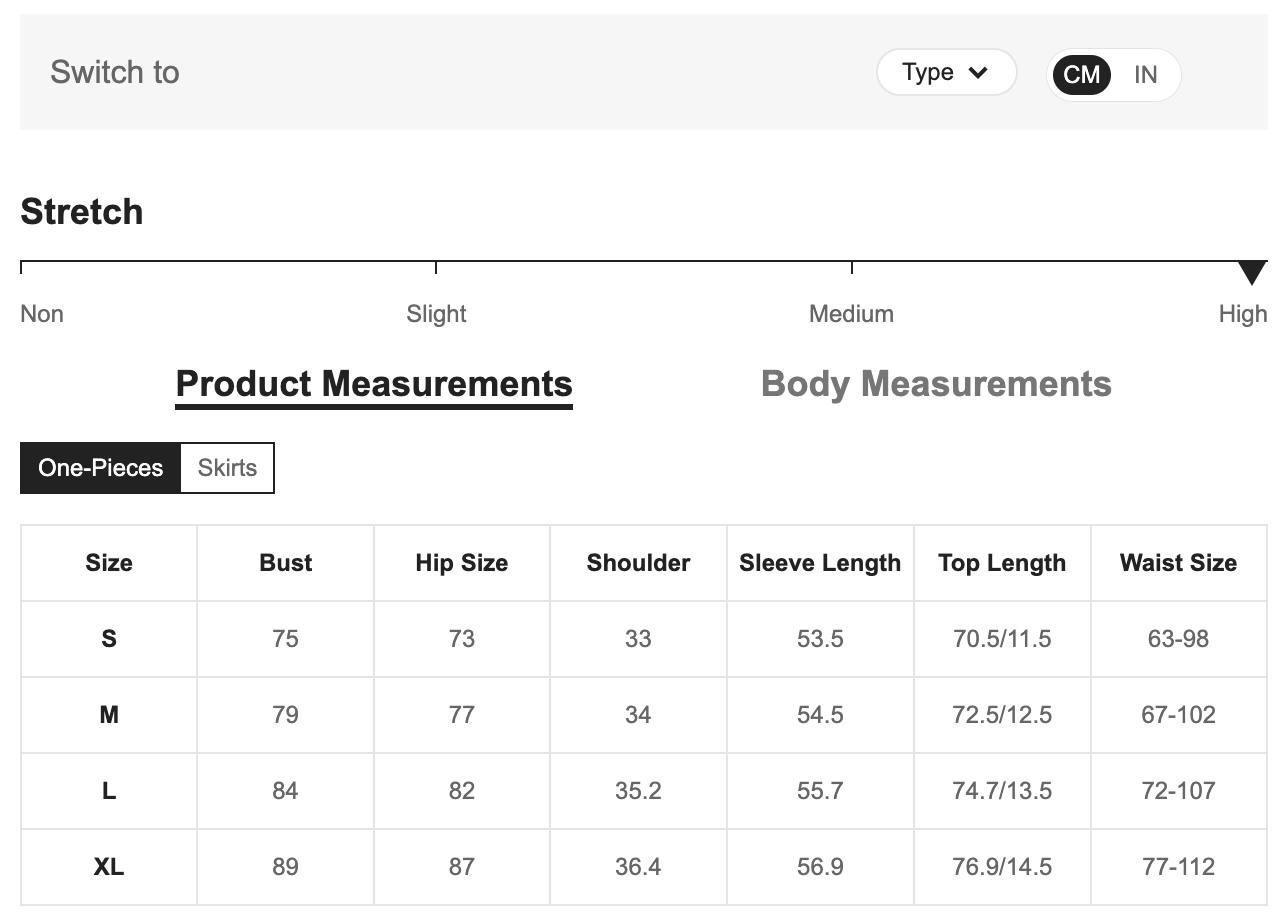The image size is (1274, 918).
Task: Open the Product Measurements tab
Action: [x=374, y=384]
